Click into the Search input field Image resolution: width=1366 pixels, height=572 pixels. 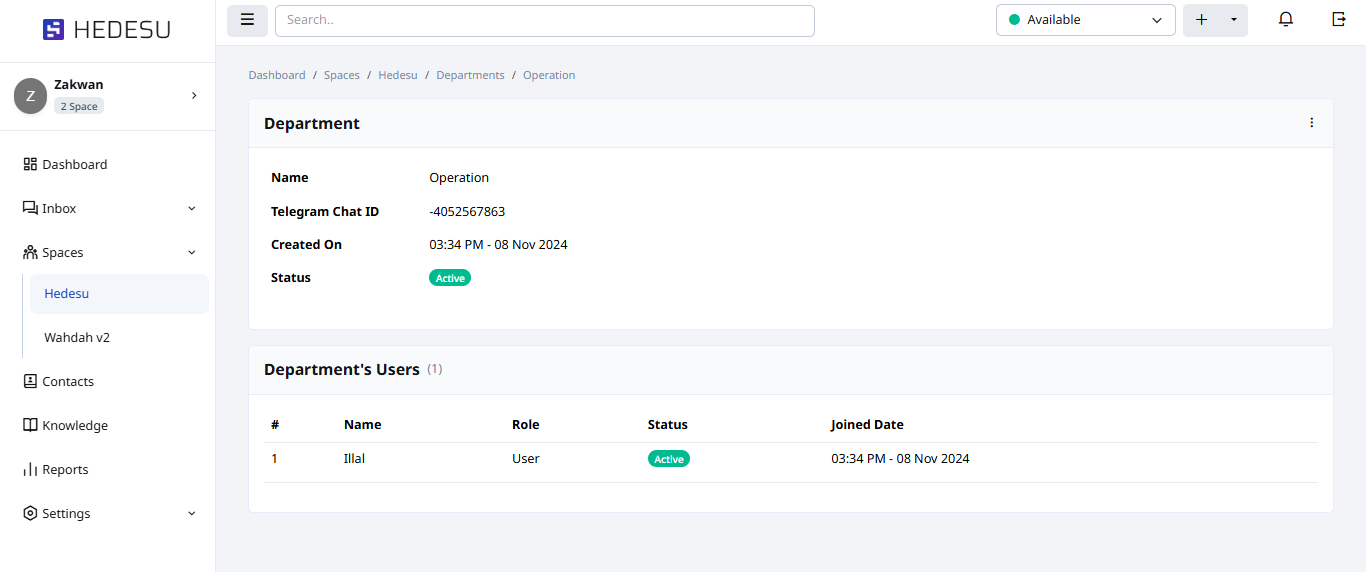click(x=544, y=20)
